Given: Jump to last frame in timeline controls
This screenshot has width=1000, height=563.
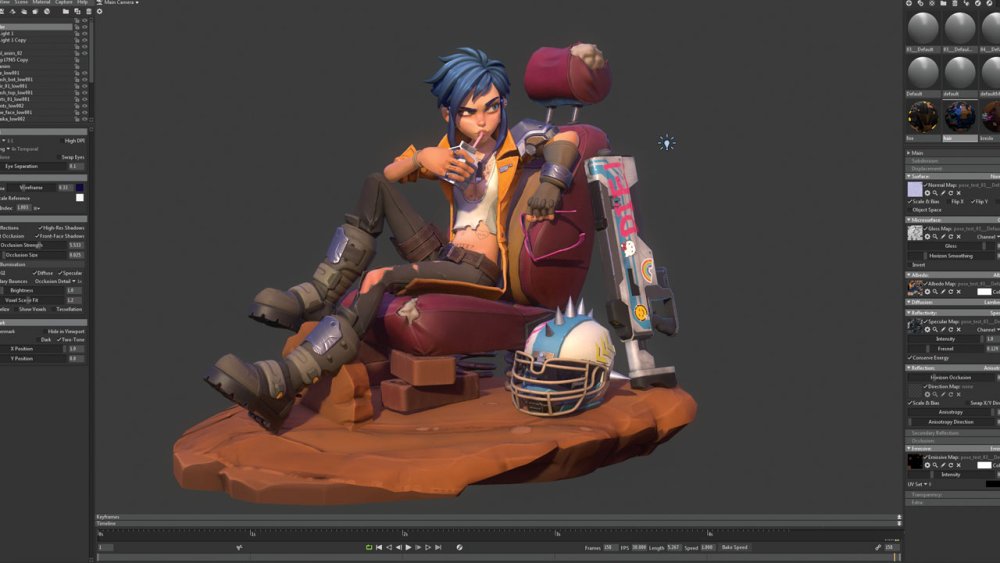Looking at the screenshot, I should (438, 547).
